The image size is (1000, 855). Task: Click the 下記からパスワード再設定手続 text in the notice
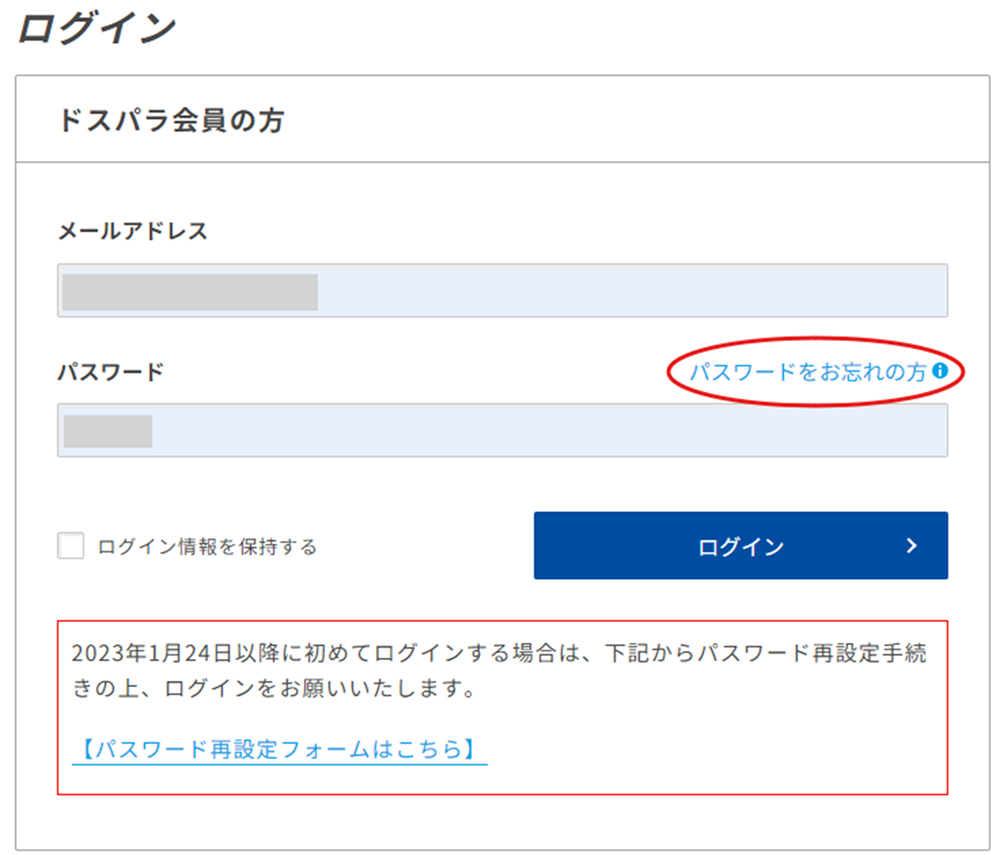pyautogui.click(x=765, y=653)
